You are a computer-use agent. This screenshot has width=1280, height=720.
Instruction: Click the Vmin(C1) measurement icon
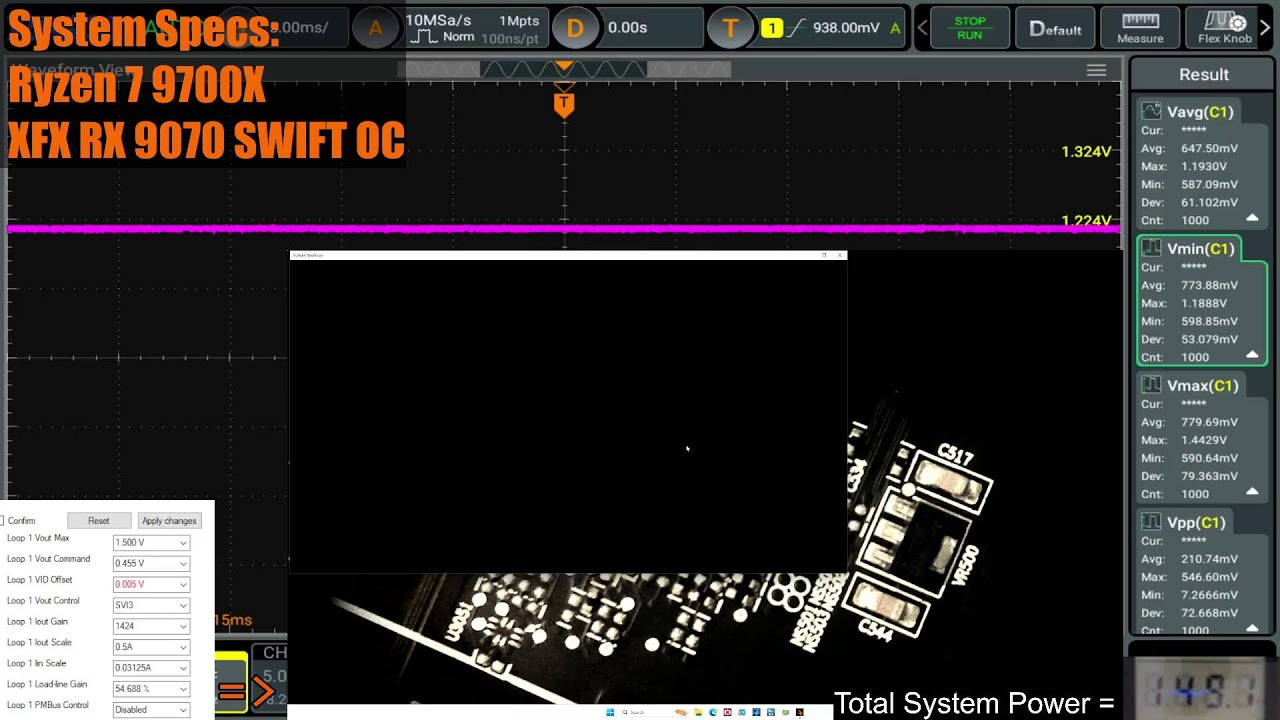click(1152, 248)
